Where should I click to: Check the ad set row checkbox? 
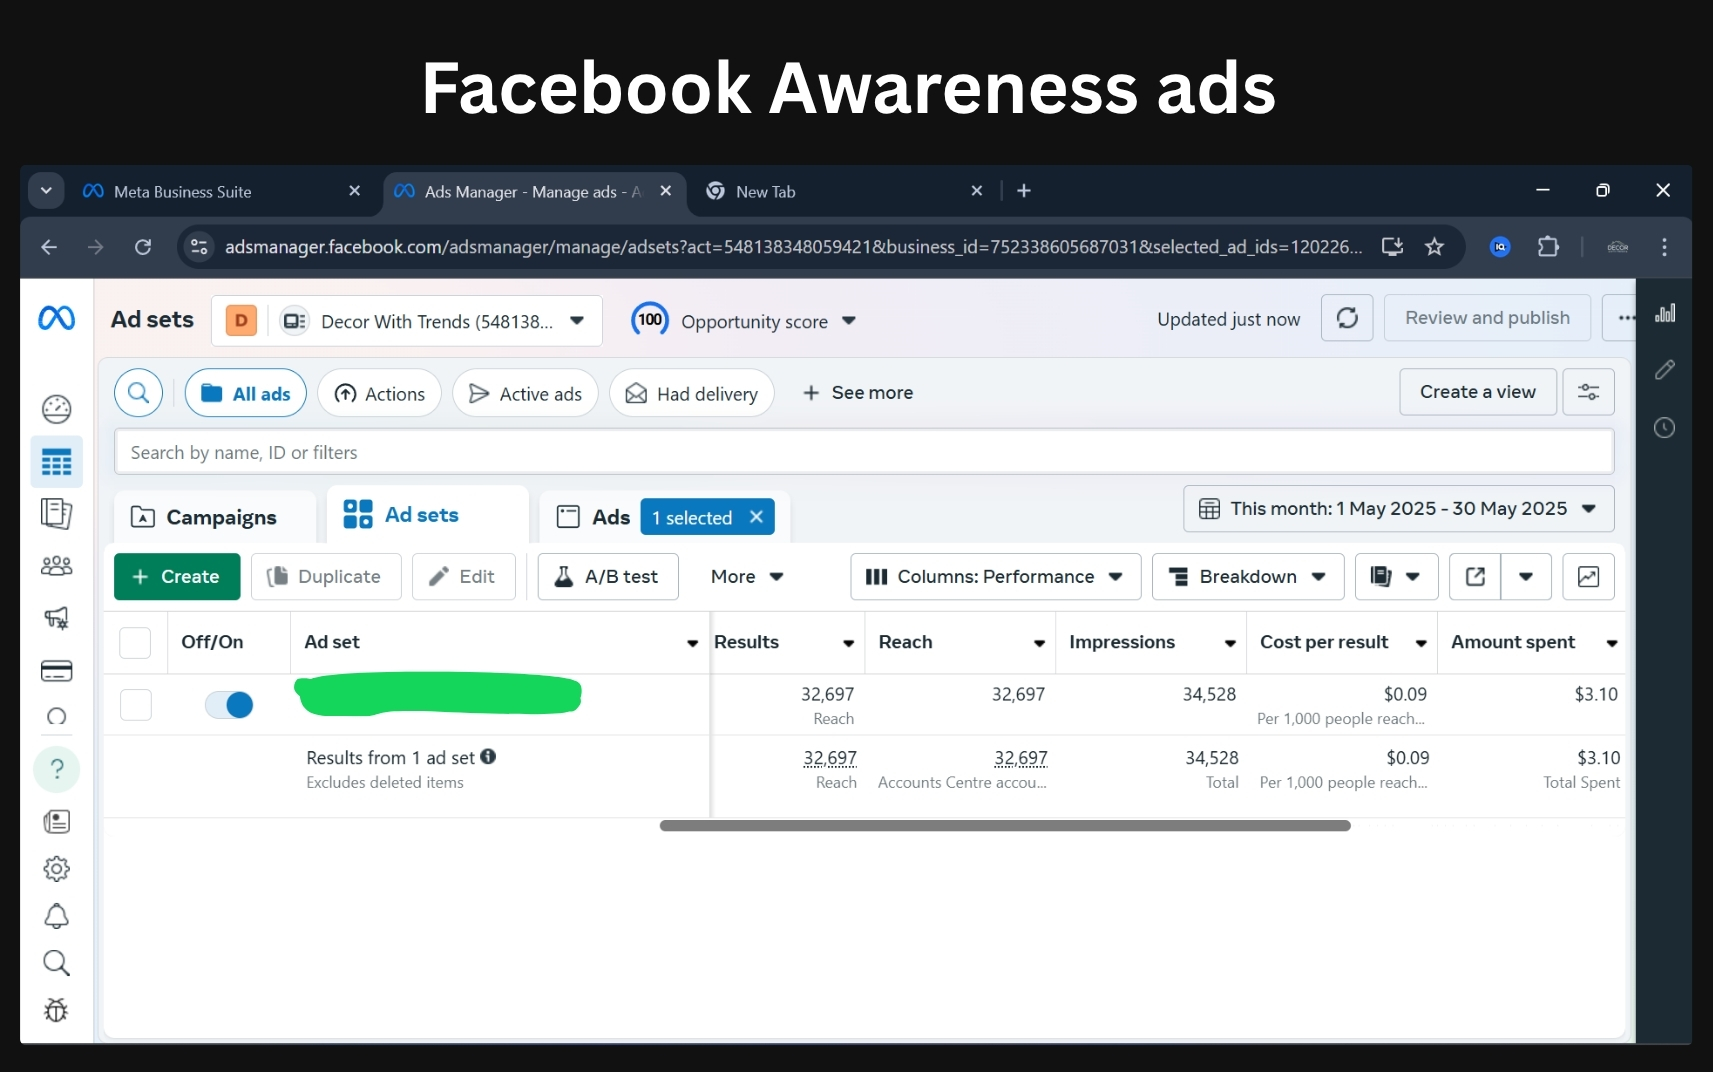click(136, 705)
